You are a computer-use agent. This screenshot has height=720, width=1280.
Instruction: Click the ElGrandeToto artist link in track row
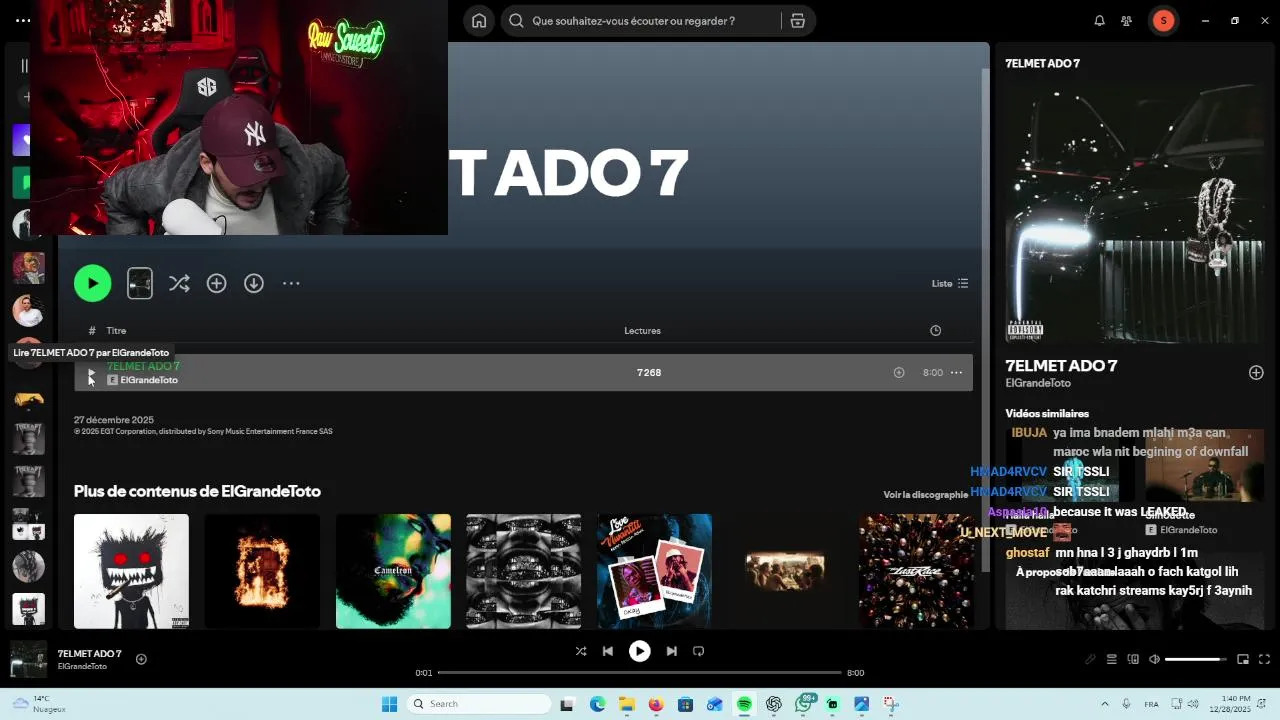click(x=149, y=380)
